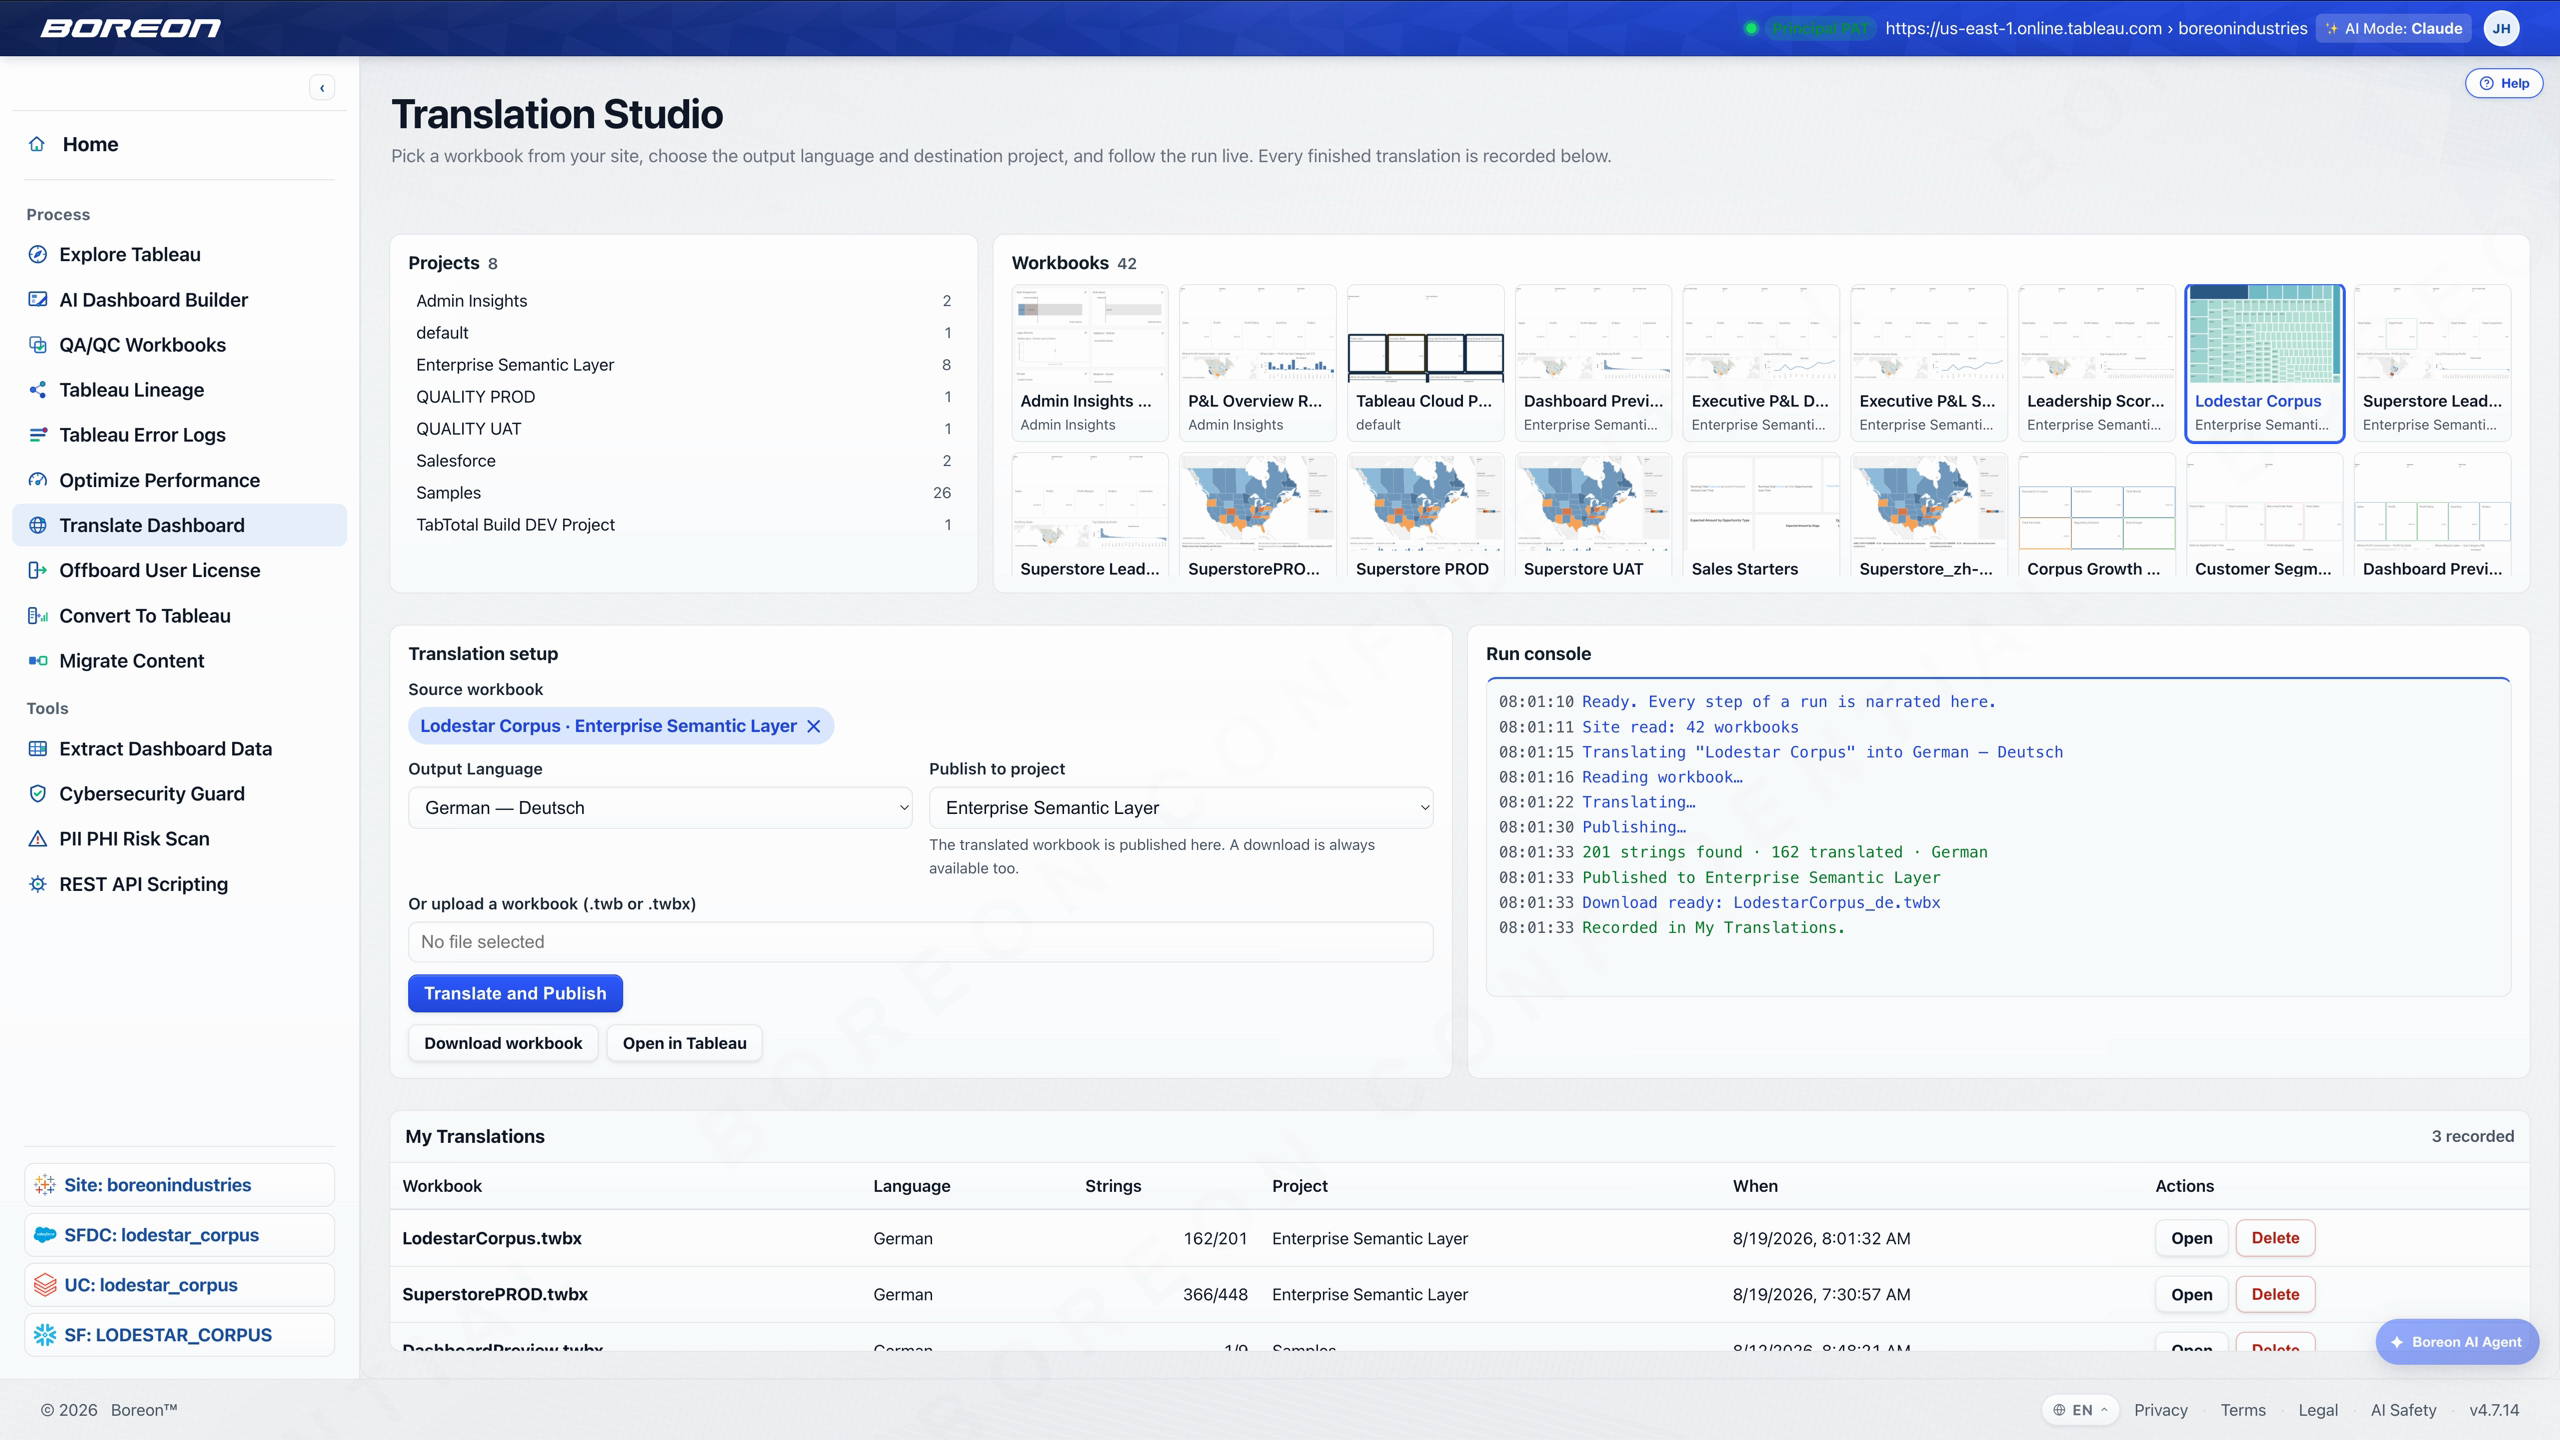The image size is (2560, 1440).
Task: Collapse the sidebar with the chevron button
Action: pos(322,88)
